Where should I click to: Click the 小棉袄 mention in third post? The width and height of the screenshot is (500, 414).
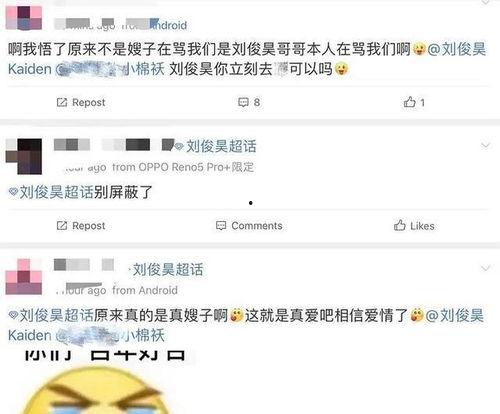[x=110, y=335]
